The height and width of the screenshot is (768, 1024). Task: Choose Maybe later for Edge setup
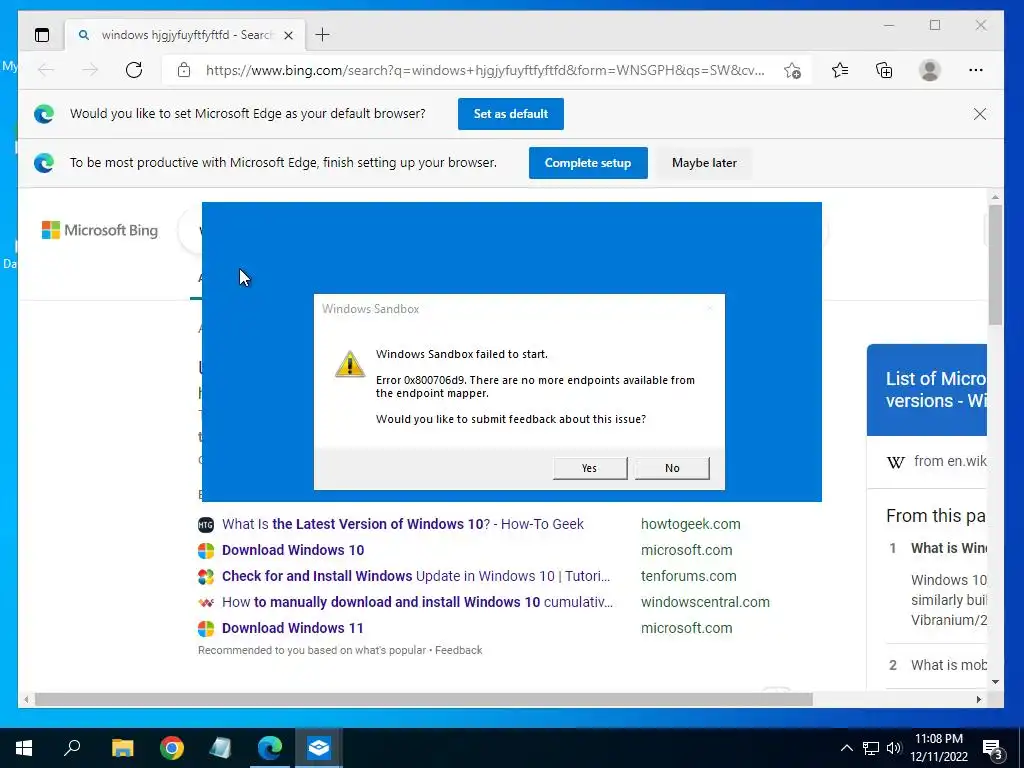click(x=704, y=163)
